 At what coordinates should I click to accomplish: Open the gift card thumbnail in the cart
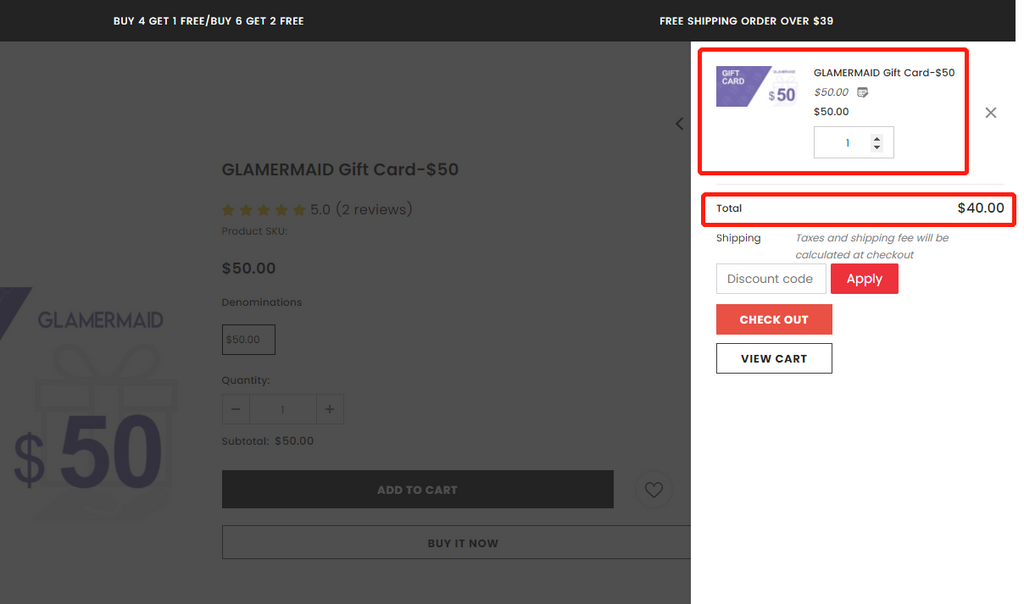point(756,87)
